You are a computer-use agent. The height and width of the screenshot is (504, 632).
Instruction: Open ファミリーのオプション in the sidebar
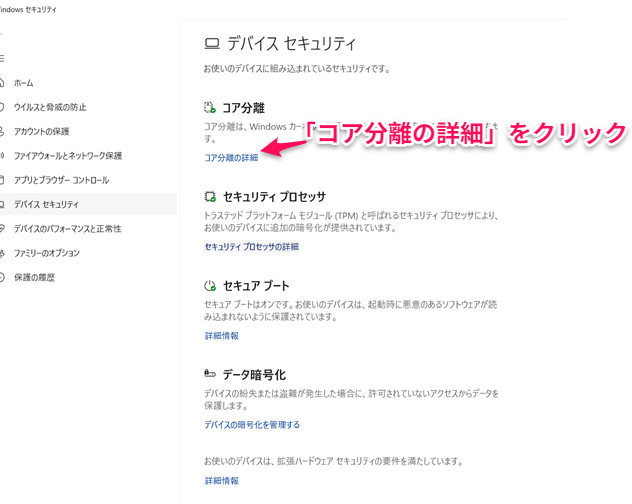[48, 253]
